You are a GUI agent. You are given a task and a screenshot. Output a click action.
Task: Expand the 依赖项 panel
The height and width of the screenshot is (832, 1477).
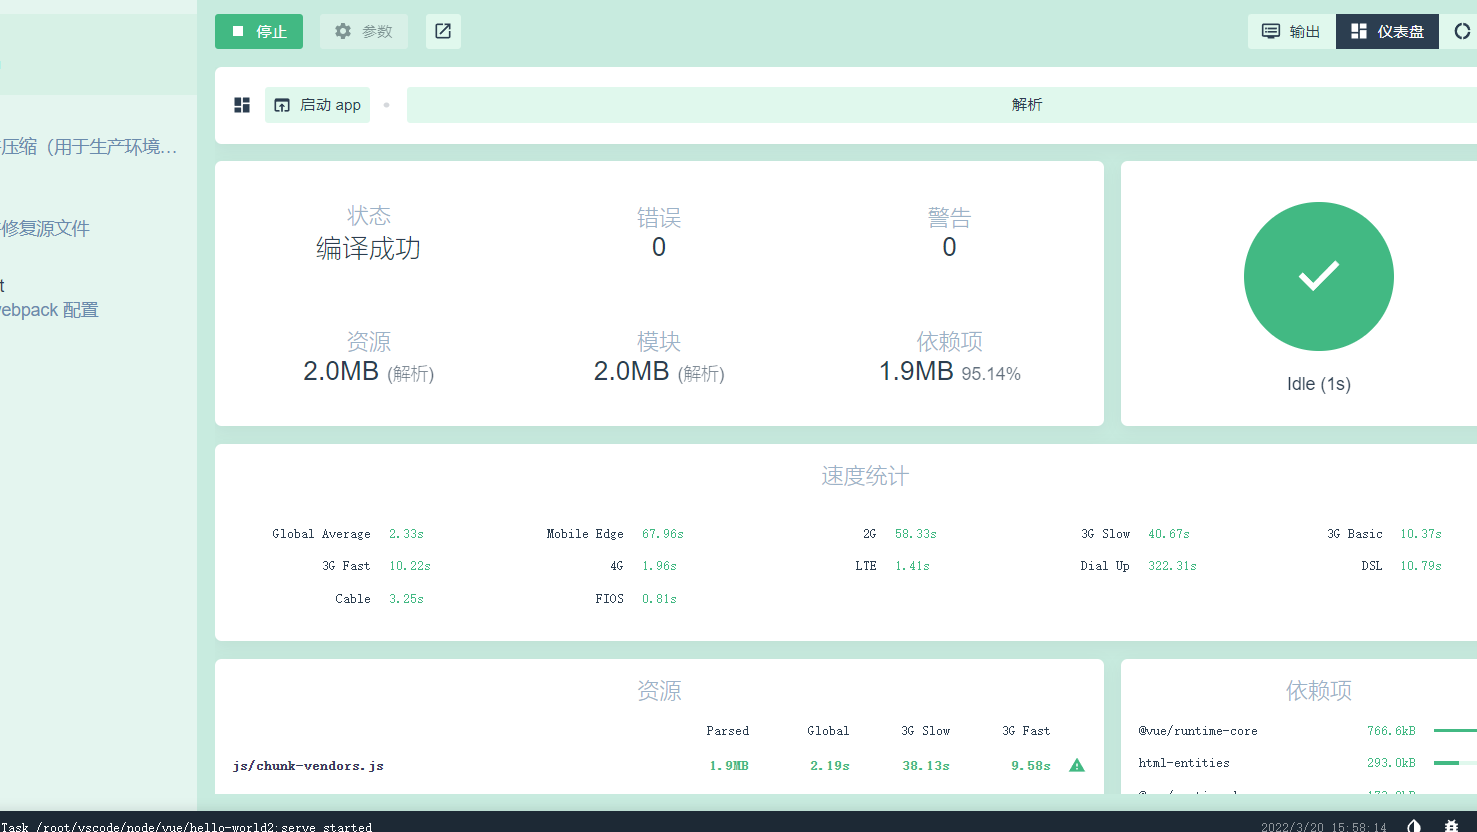[1318, 690]
